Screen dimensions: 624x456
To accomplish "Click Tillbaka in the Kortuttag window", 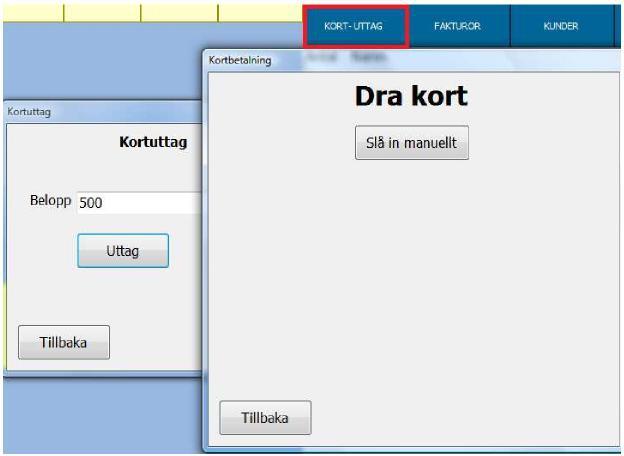I will point(64,343).
